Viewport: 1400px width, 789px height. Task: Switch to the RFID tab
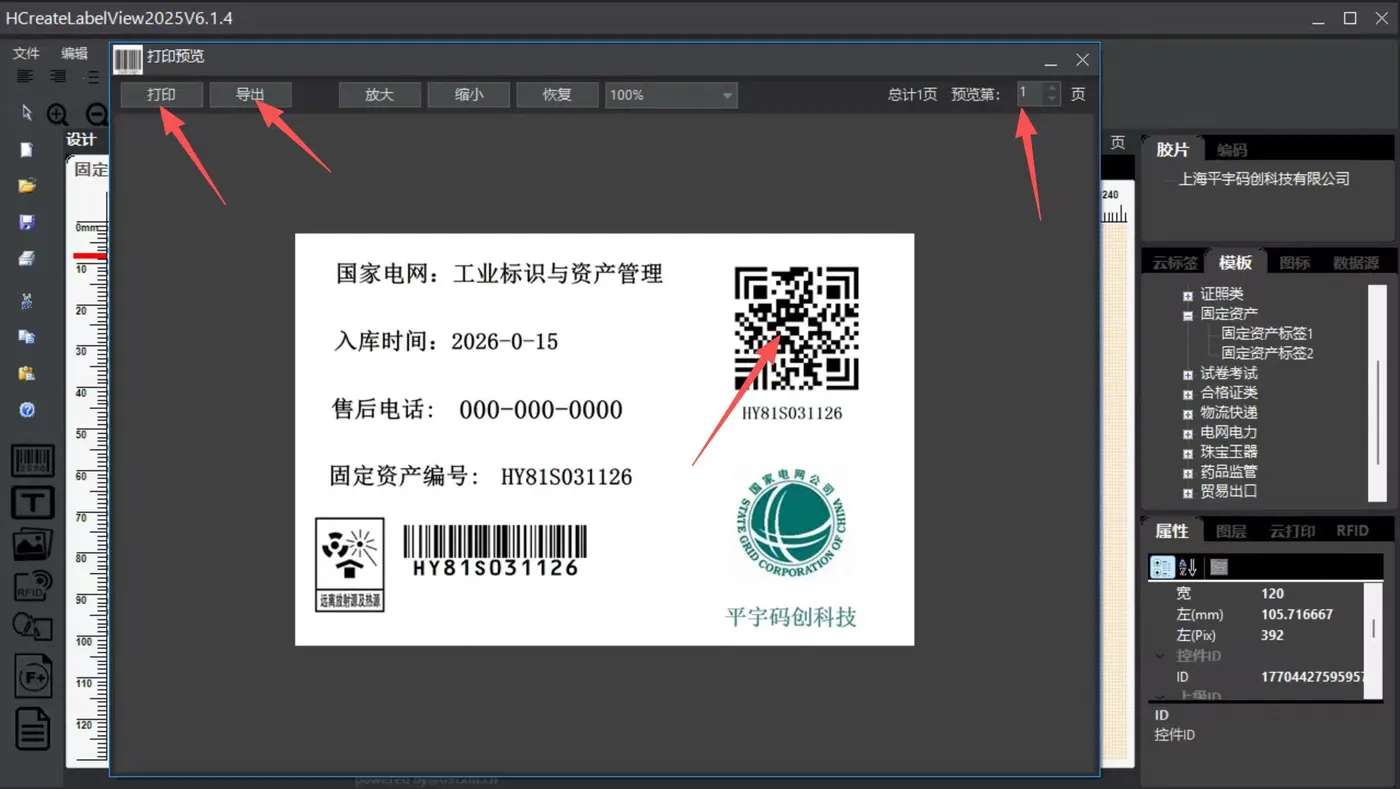[x=1352, y=531]
